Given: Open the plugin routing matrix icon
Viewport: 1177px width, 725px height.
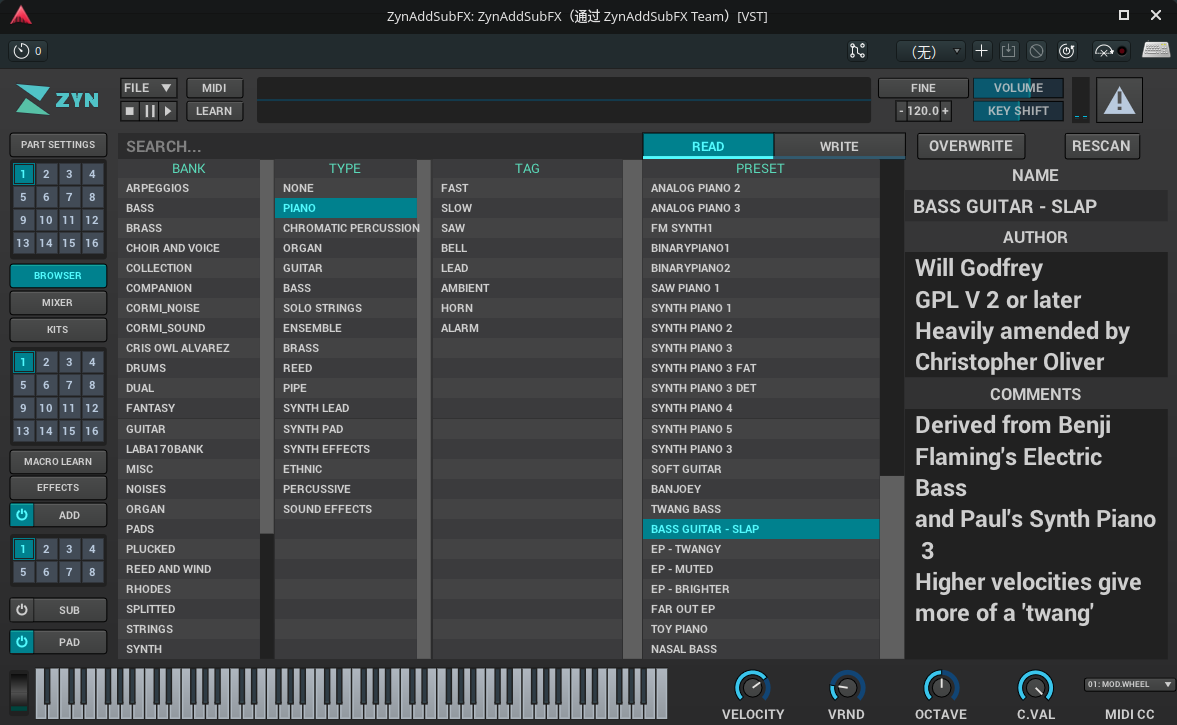Looking at the screenshot, I should 857,50.
